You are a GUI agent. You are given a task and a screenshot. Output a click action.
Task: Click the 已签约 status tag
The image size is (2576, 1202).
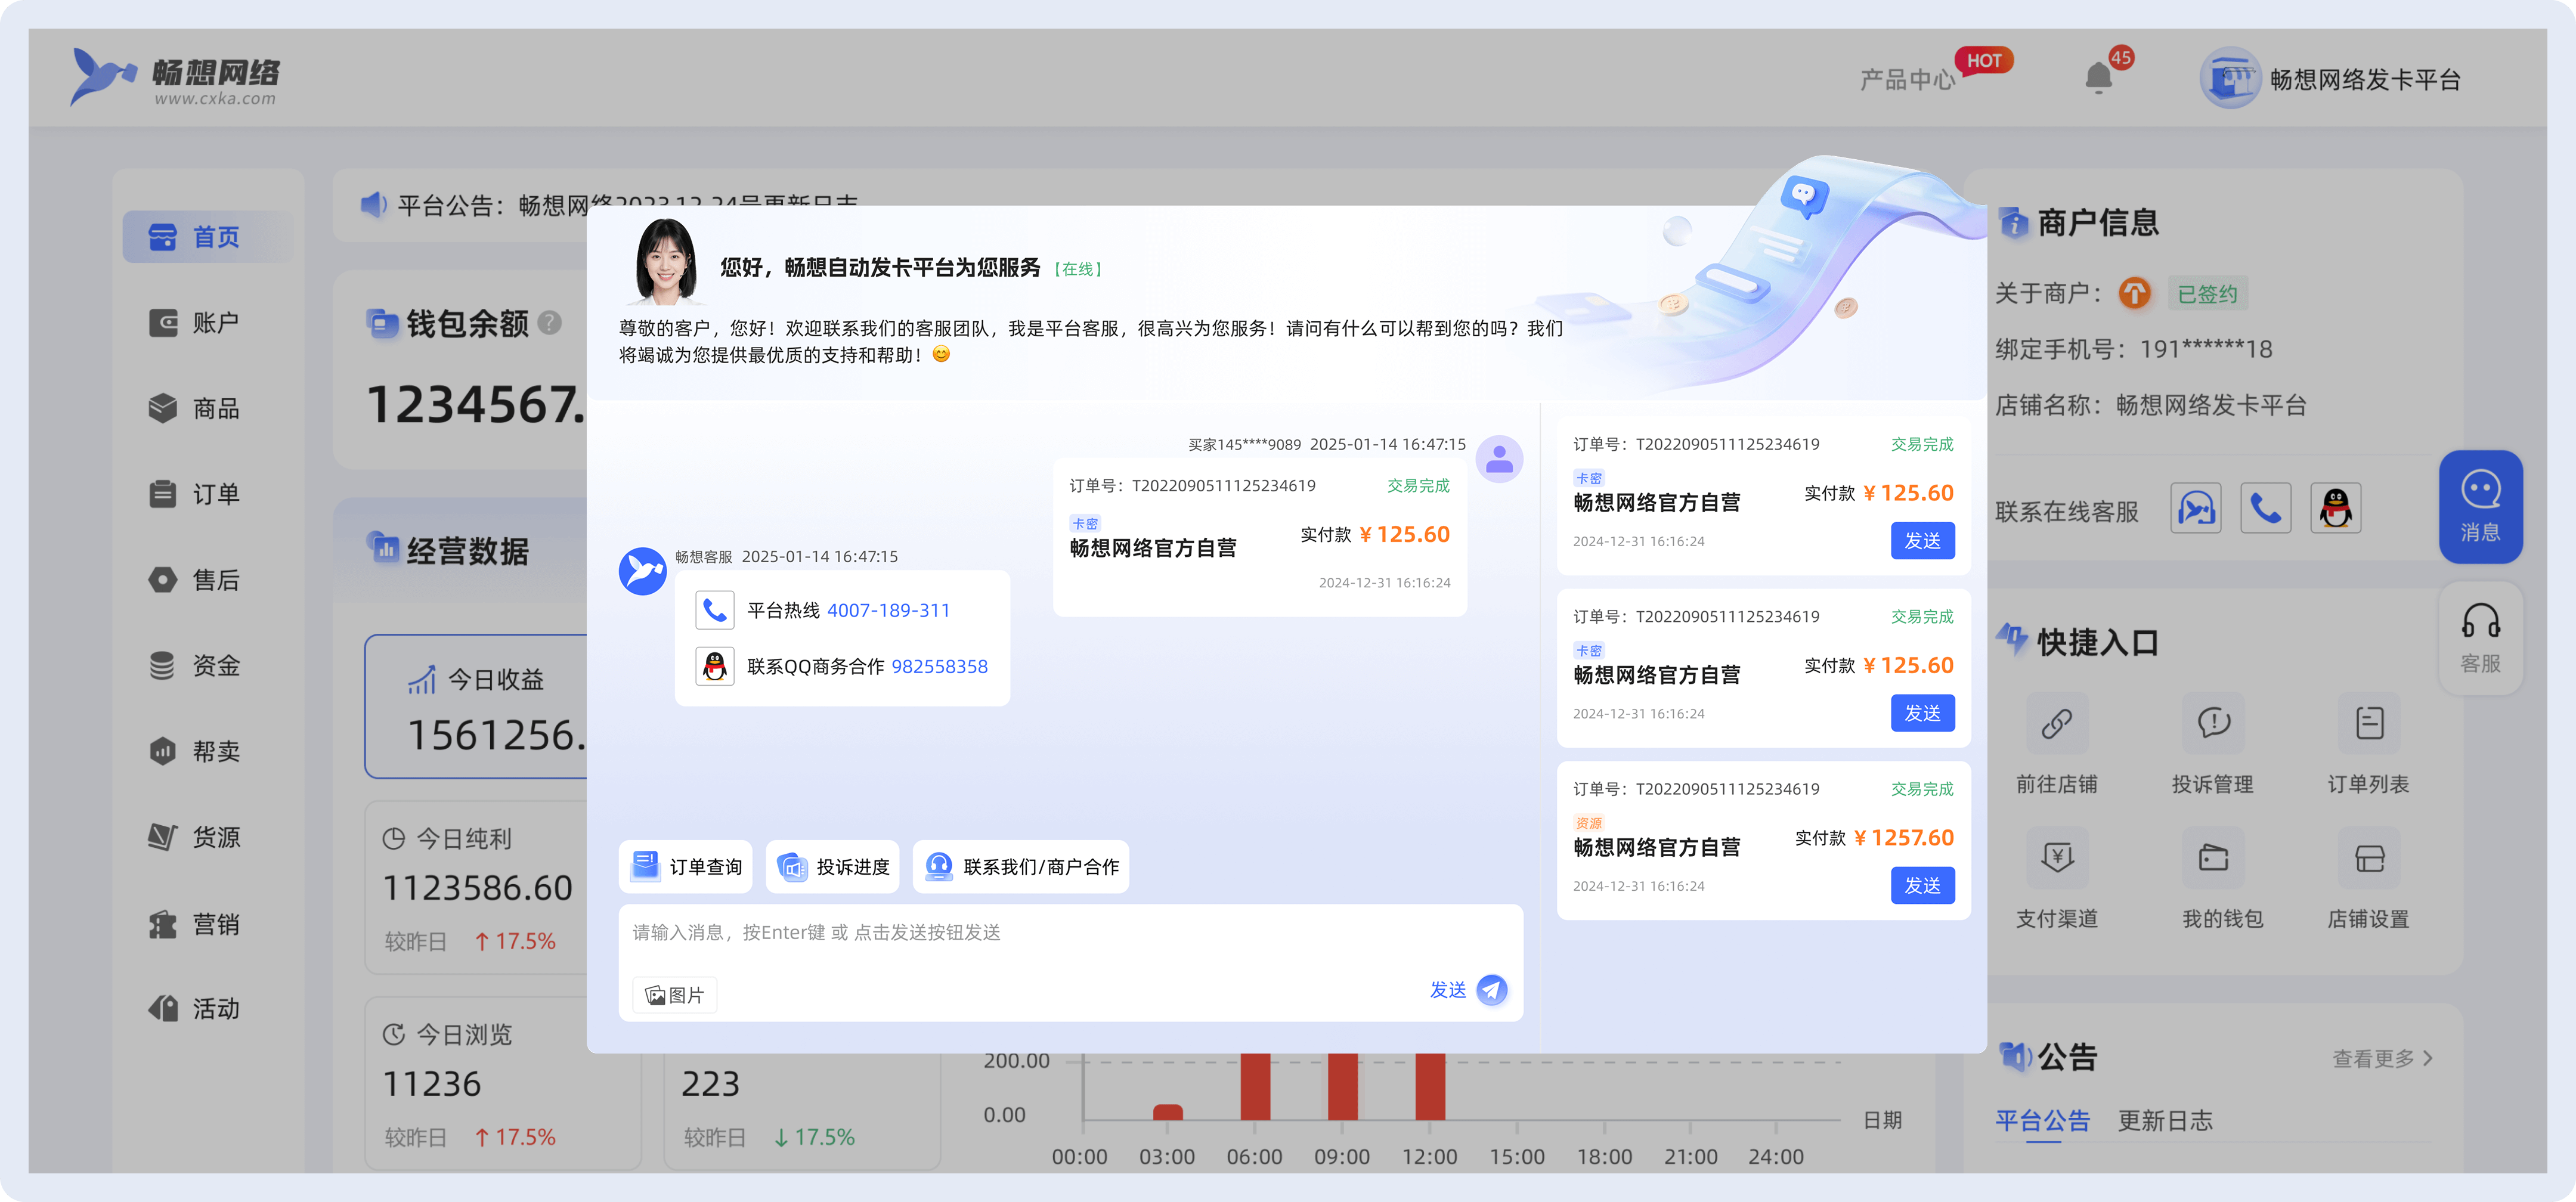[x=2207, y=293]
